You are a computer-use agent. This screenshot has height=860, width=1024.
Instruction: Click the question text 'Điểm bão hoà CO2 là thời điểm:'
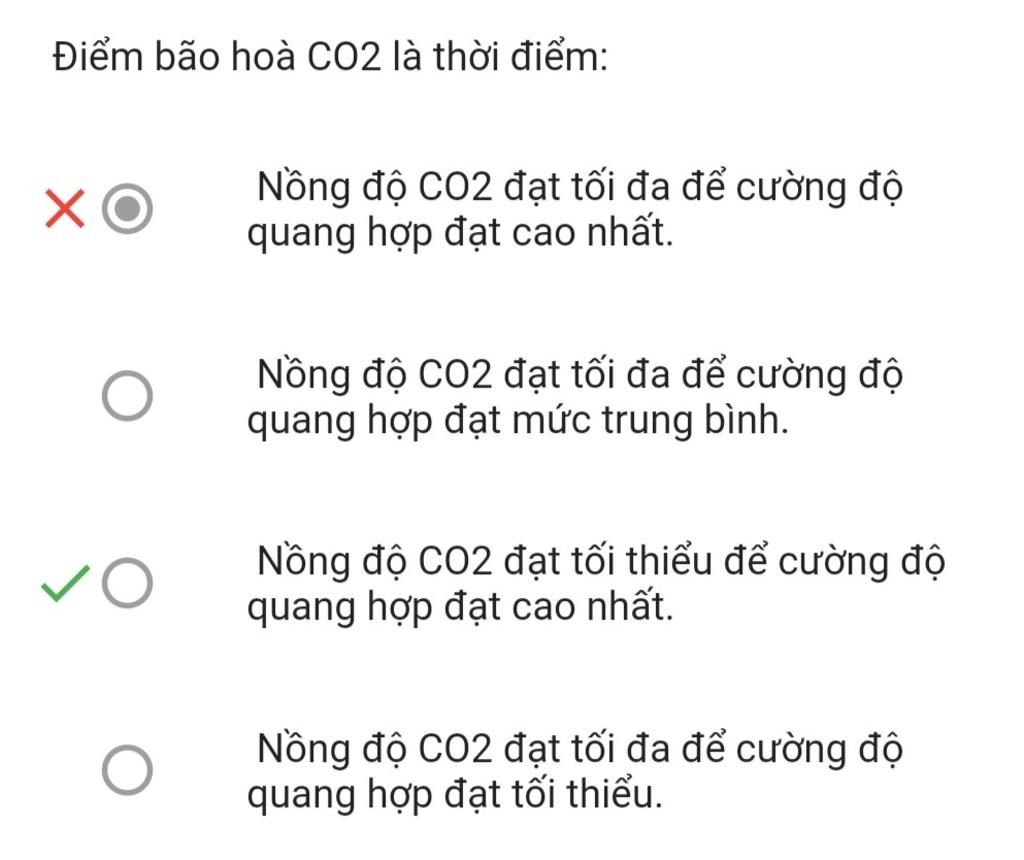(x=330, y=56)
